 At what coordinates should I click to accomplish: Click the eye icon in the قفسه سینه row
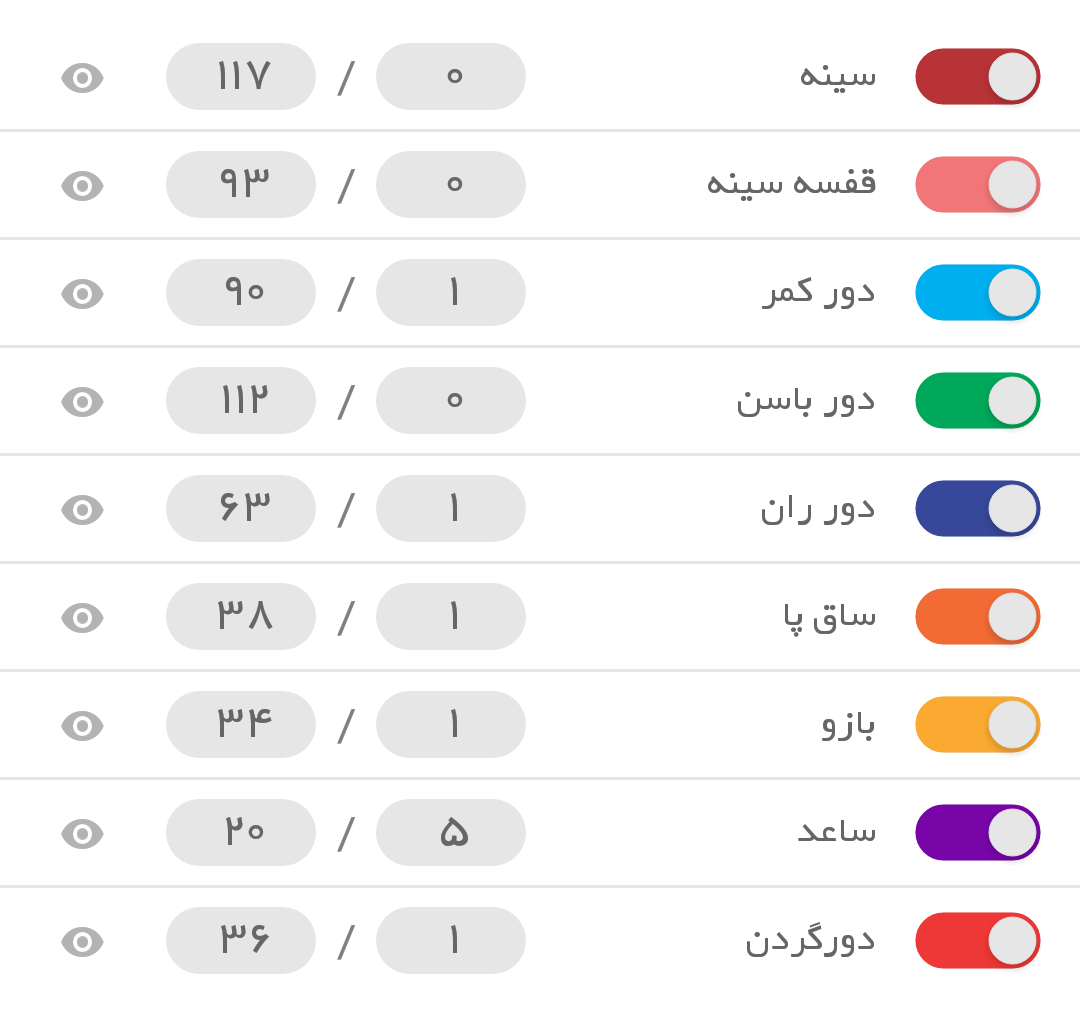(x=82, y=185)
